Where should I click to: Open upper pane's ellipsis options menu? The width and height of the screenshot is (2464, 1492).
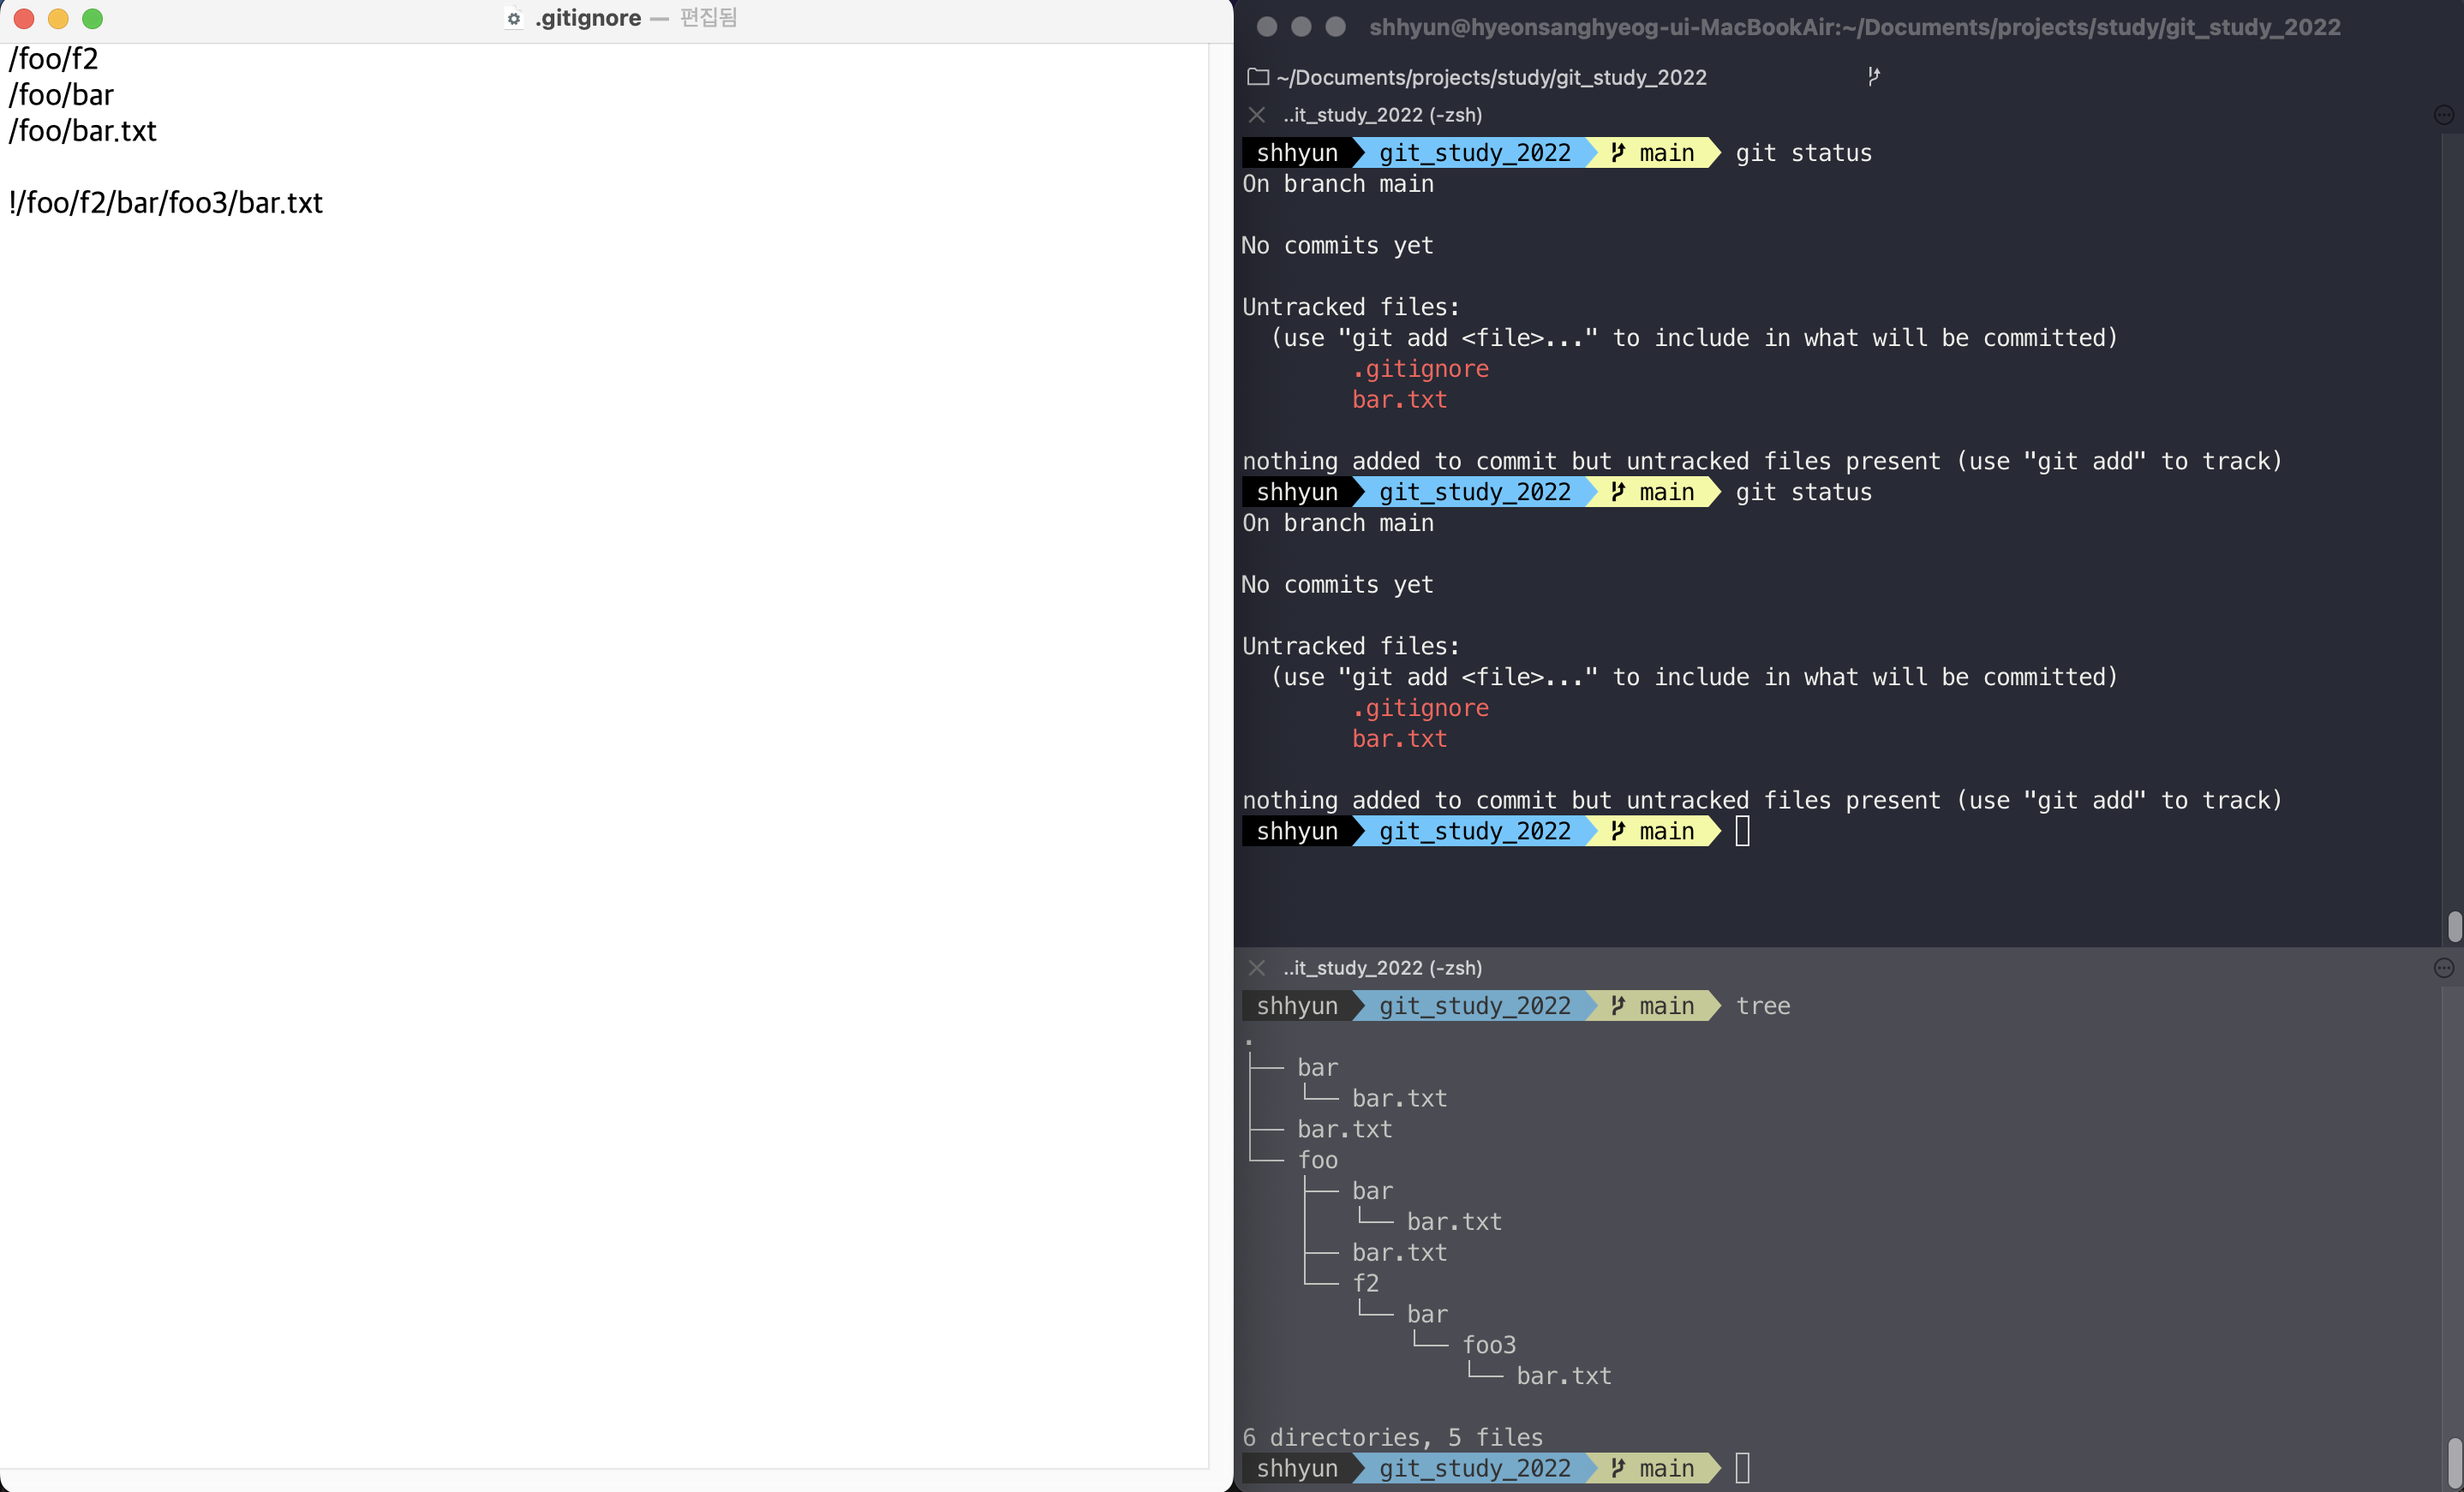[2443, 115]
